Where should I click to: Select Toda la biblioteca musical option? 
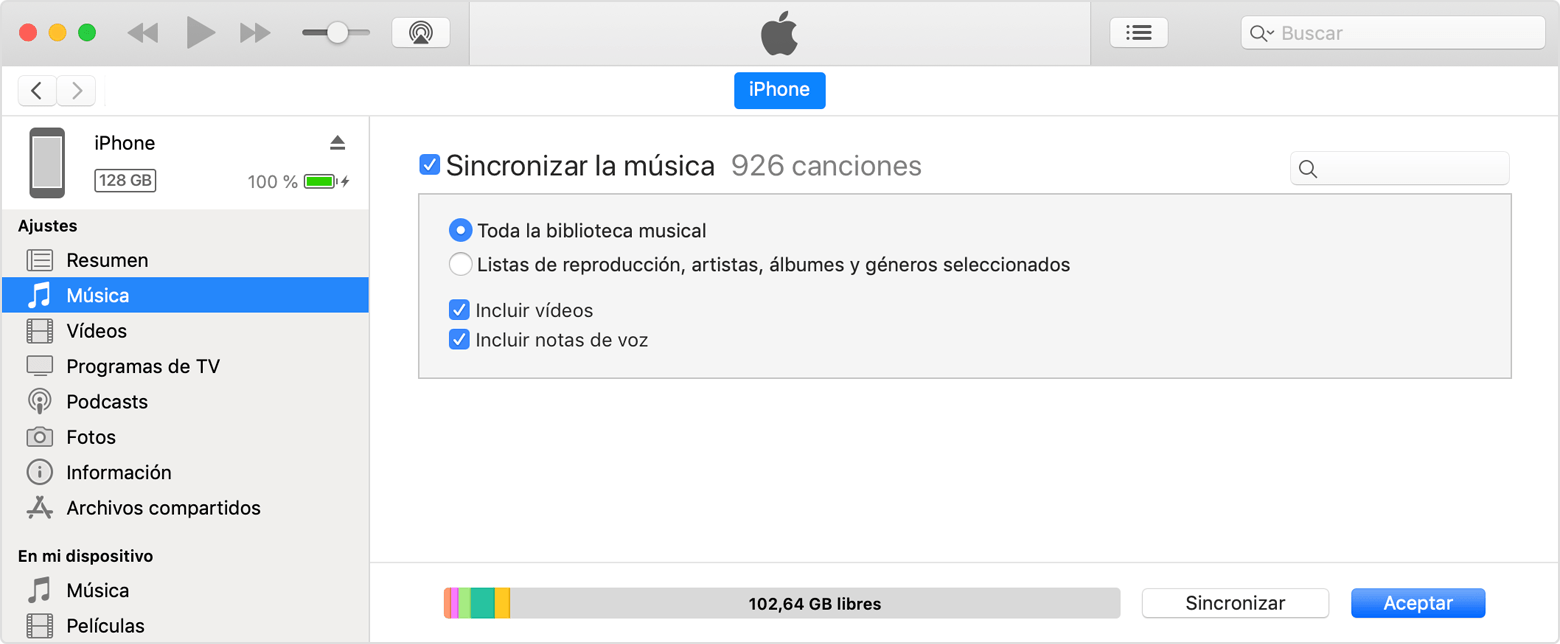point(460,231)
